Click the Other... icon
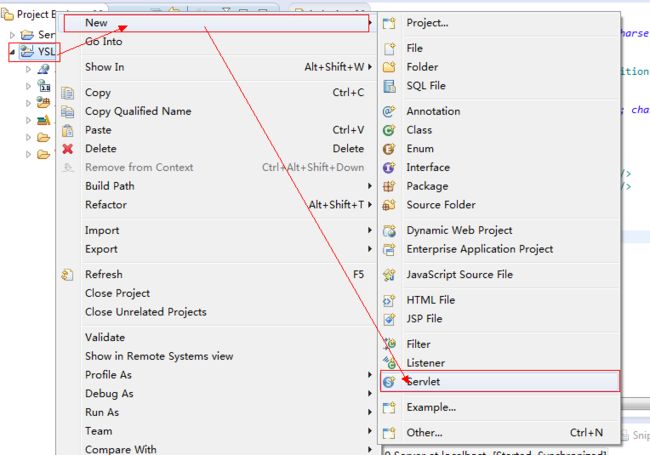The image size is (650, 455). [x=389, y=433]
